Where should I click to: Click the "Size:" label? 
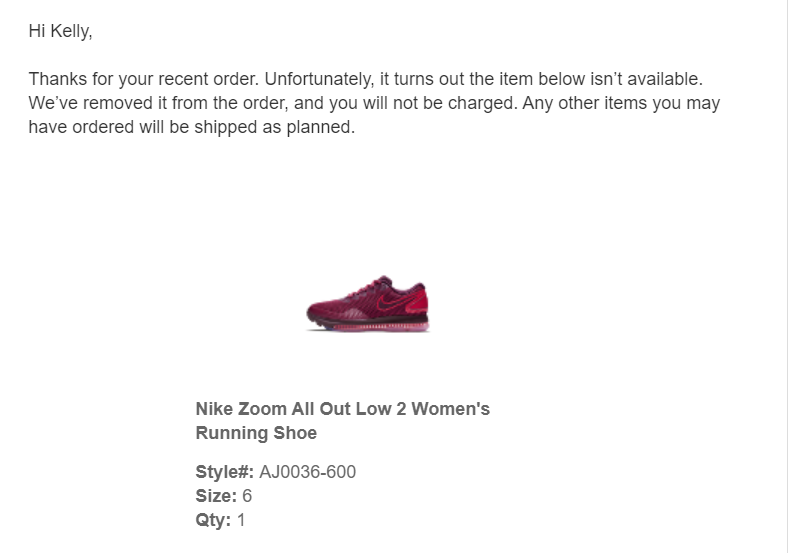[216, 496]
